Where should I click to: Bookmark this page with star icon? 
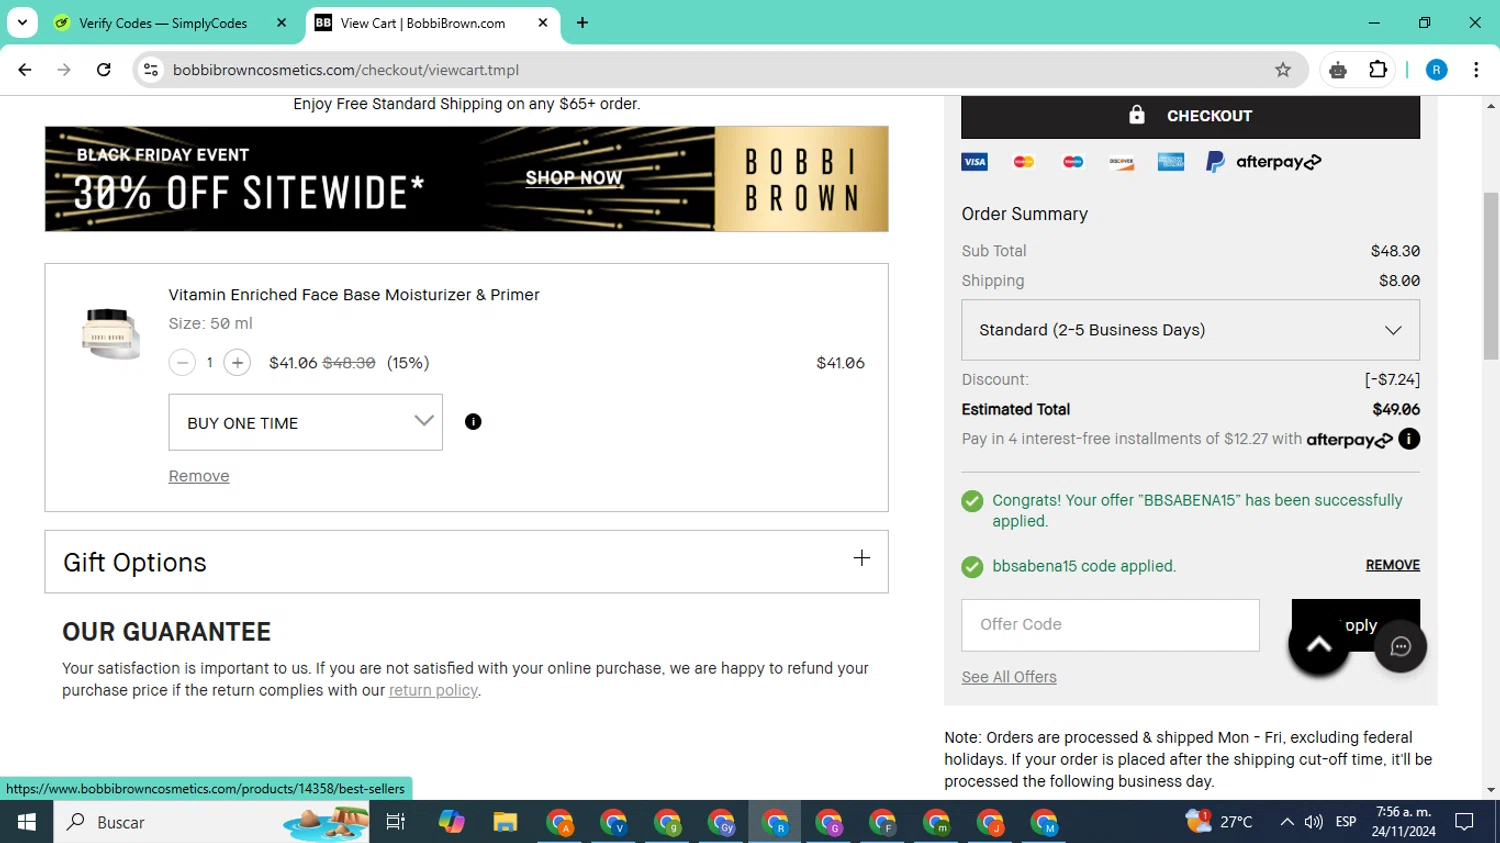click(x=1283, y=70)
